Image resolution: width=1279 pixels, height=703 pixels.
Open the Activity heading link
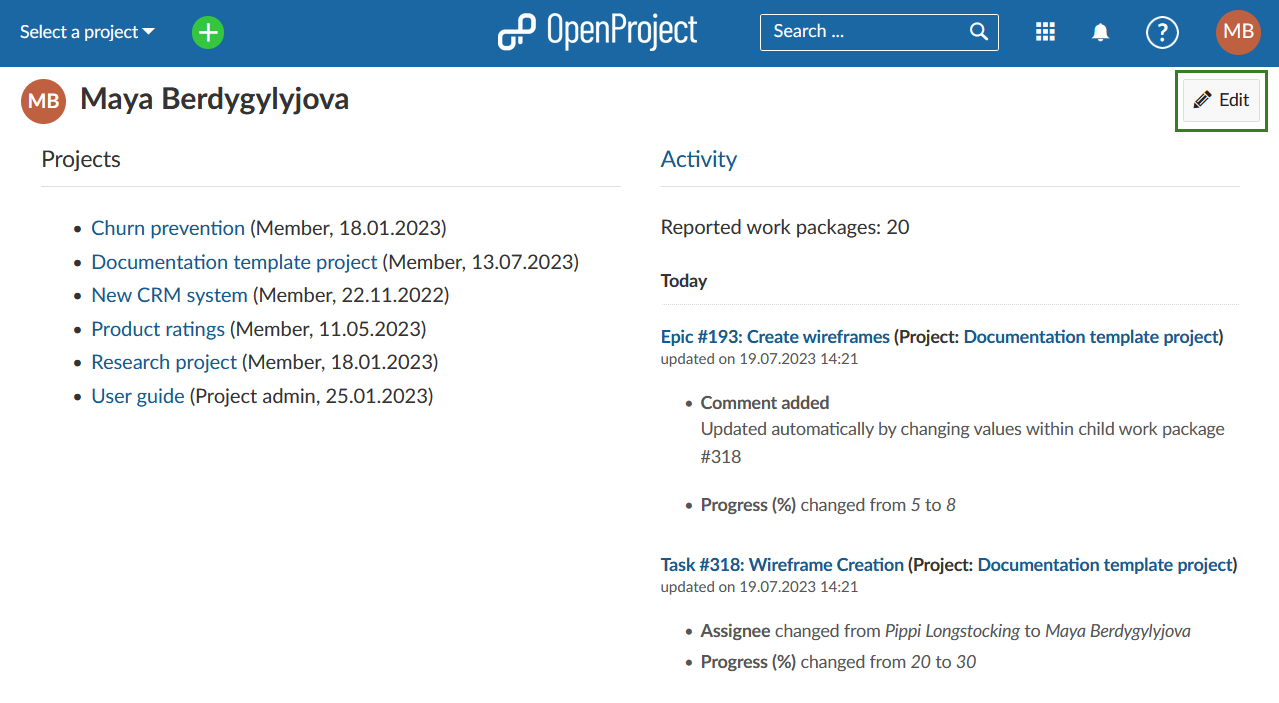(x=698, y=159)
